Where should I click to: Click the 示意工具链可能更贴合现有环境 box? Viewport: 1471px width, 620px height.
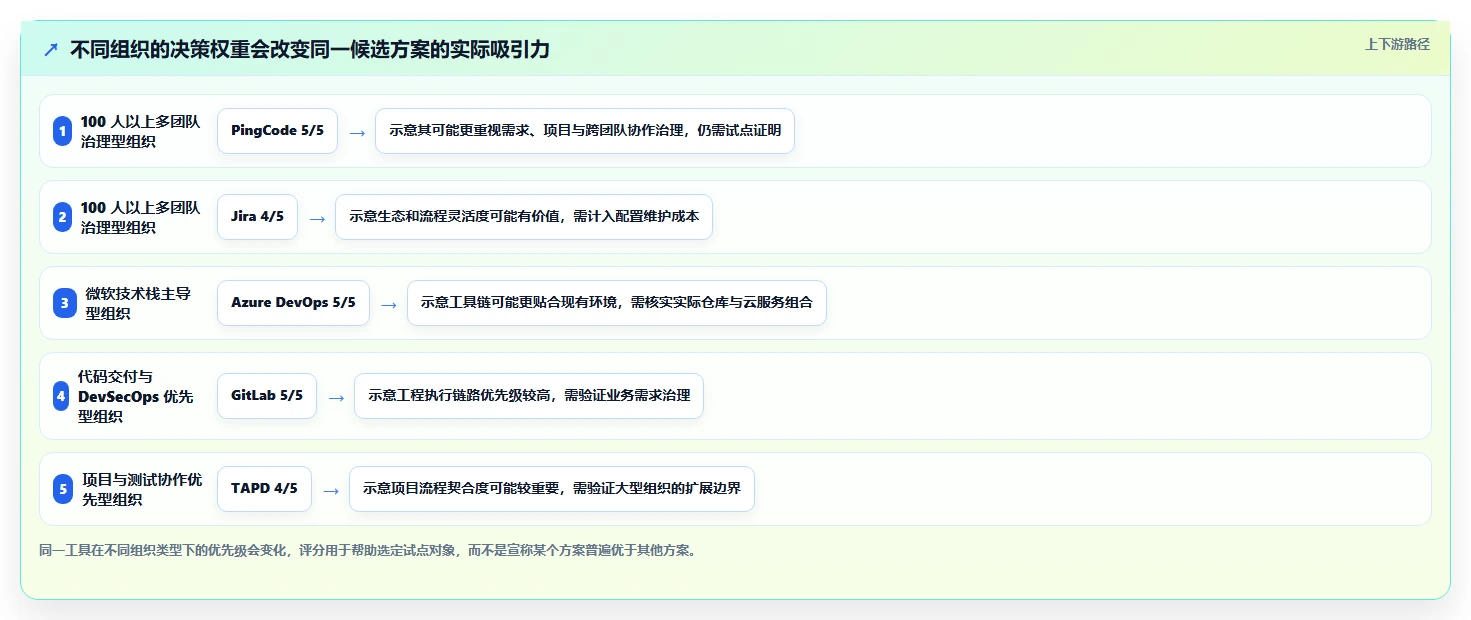coord(617,303)
